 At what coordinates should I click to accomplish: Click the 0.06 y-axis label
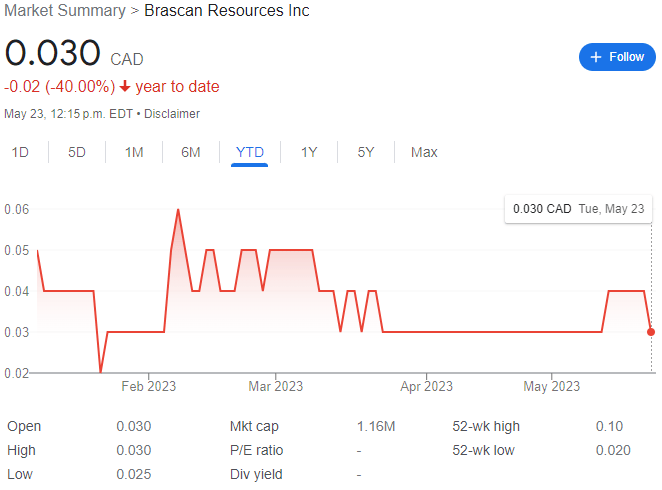(x=16, y=209)
